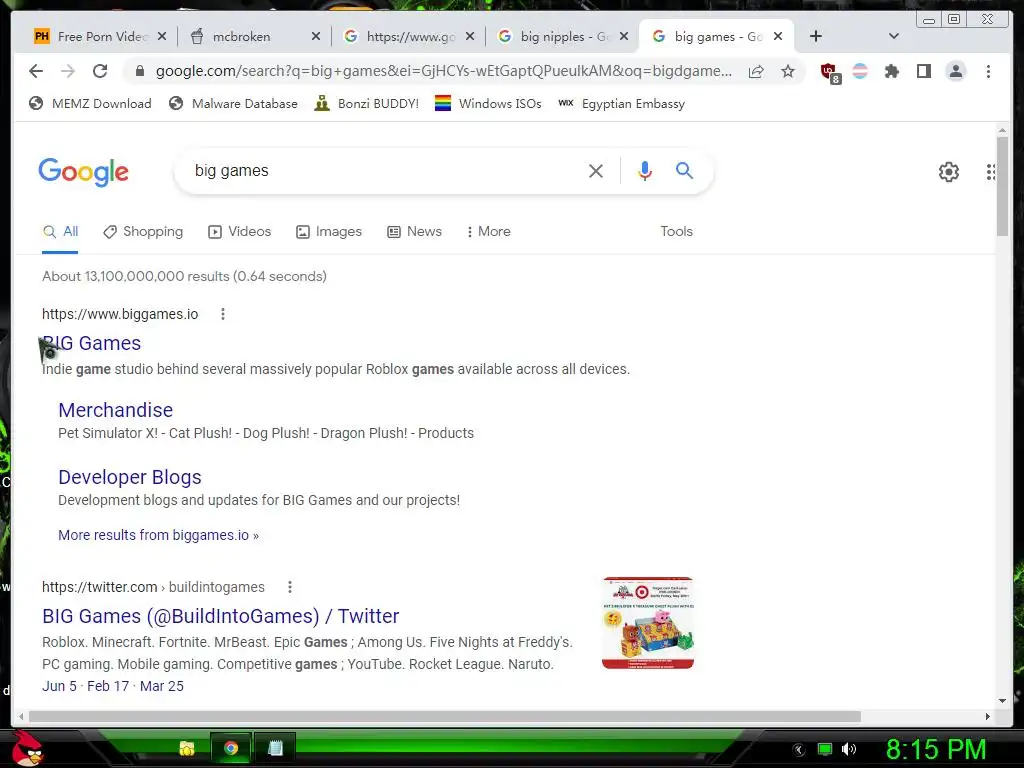Open the notepad taskbar app
Screen dimensions: 1024x768
pyautogui.click(x=276, y=748)
